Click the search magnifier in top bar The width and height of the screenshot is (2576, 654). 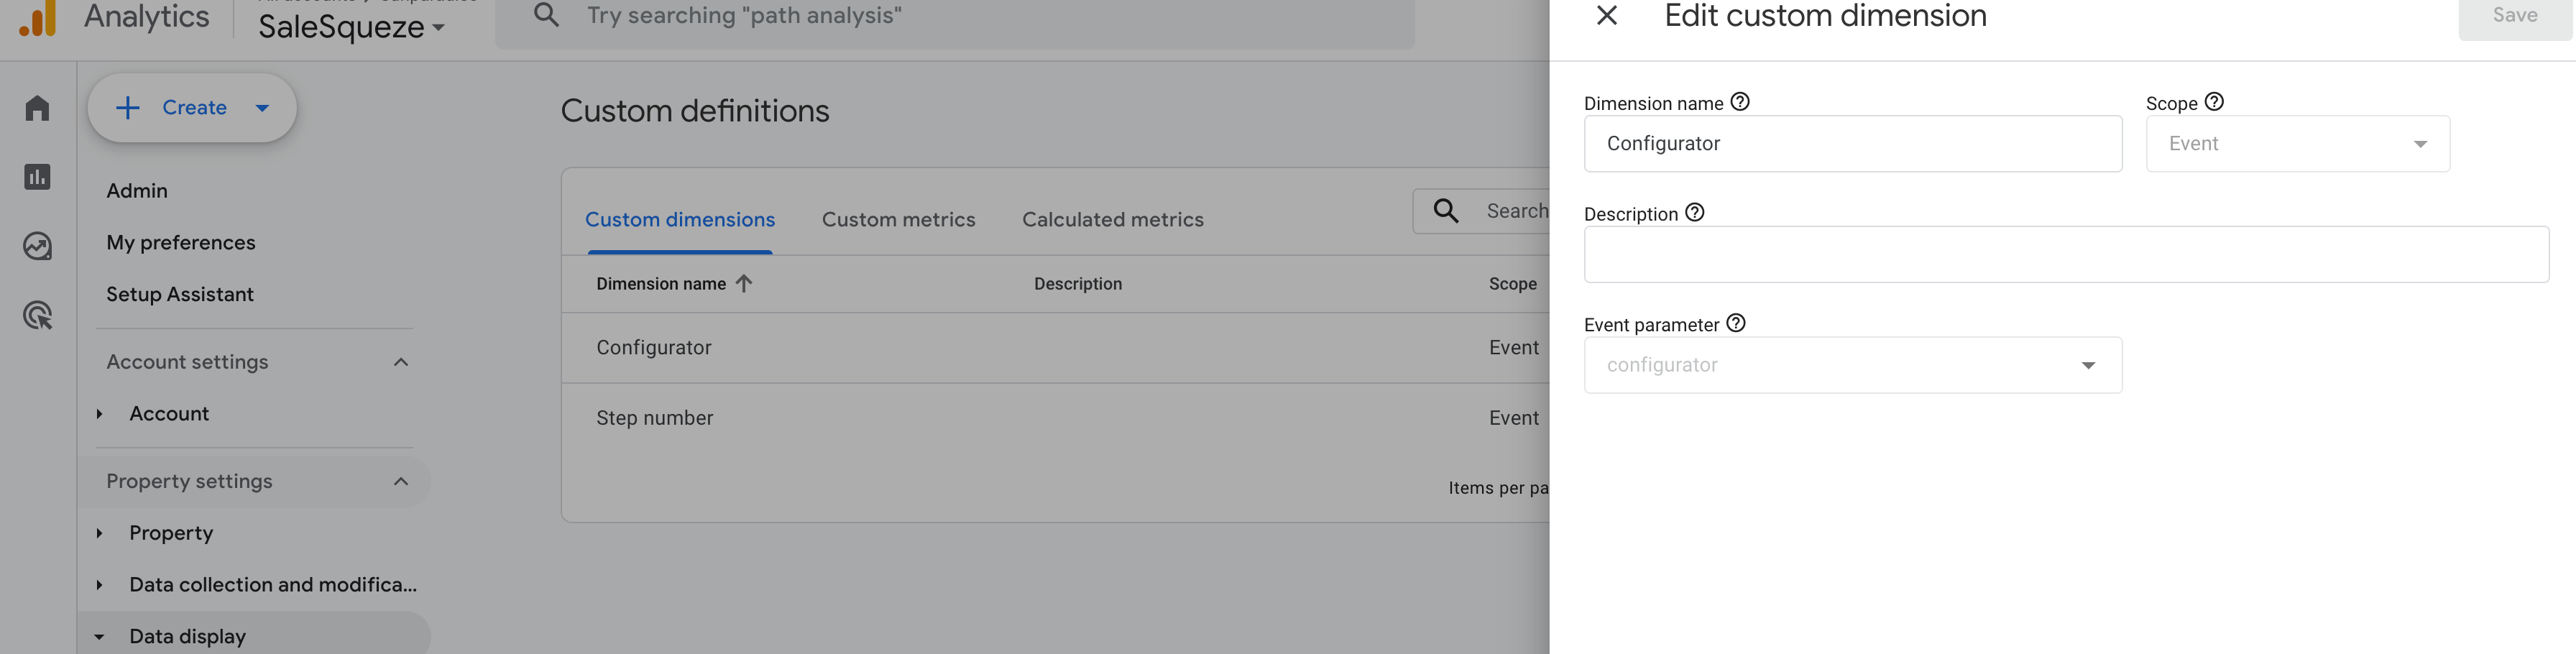(x=546, y=15)
